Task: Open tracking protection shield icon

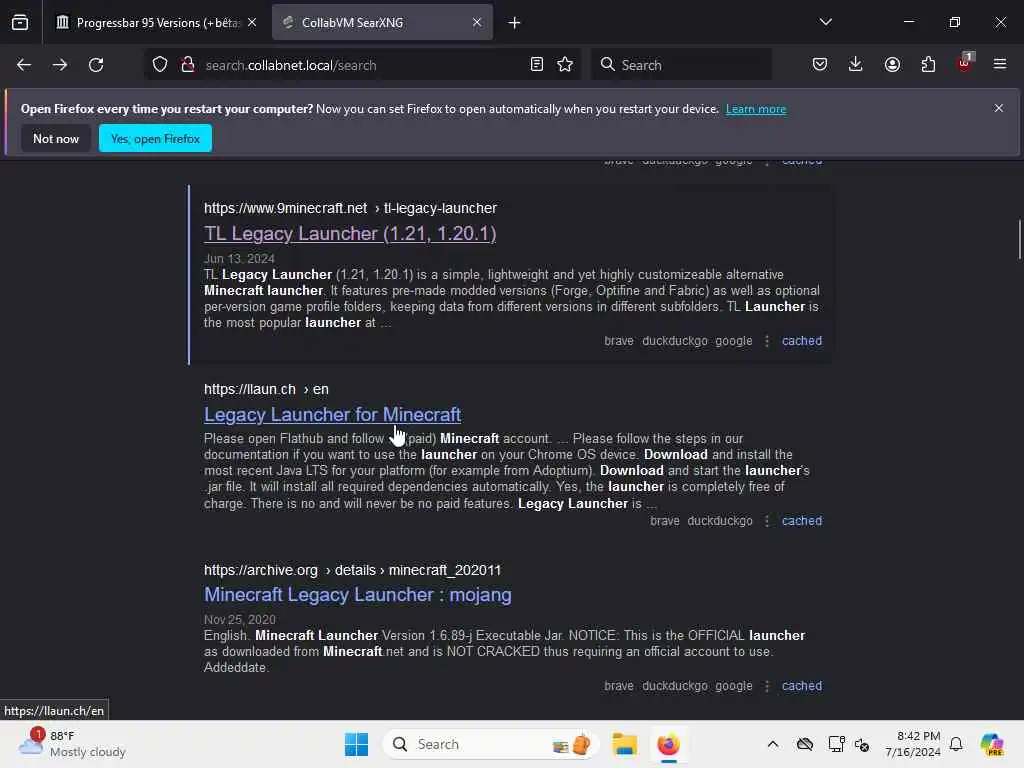Action: pos(160,65)
